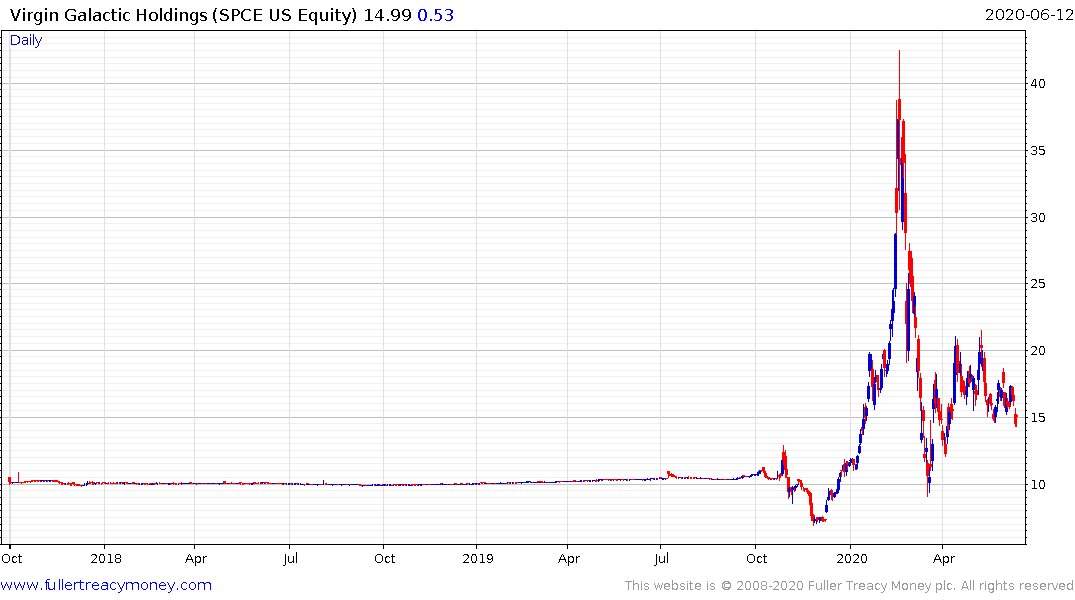The image size is (1075, 600).
Task: Click the www.fullertreacymoney.com link
Action: point(106,585)
